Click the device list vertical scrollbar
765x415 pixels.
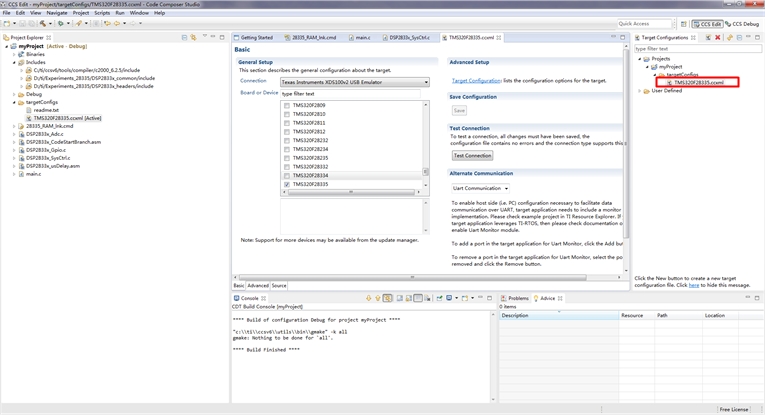[x=426, y=145]
